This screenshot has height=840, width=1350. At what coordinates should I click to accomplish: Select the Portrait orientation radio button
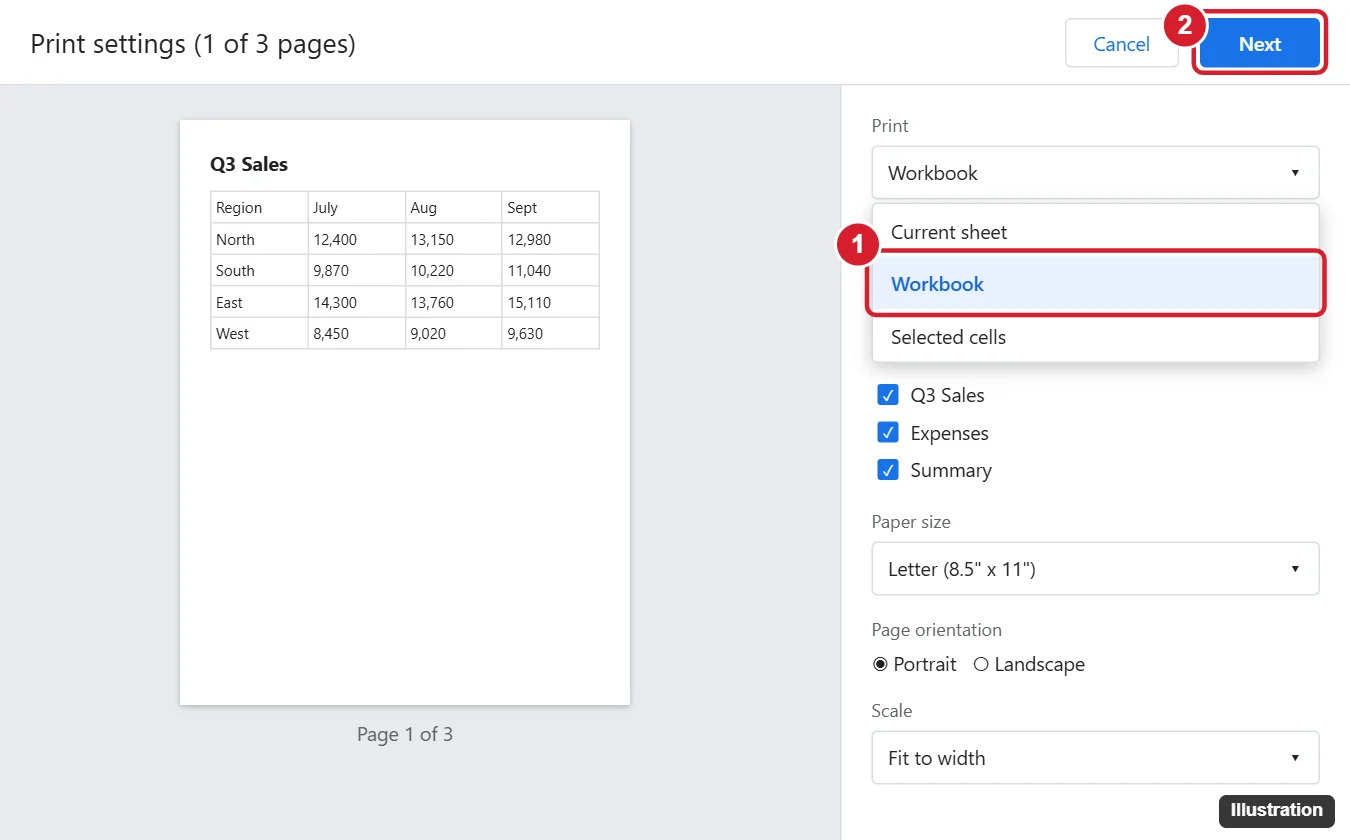click(880, 664)
